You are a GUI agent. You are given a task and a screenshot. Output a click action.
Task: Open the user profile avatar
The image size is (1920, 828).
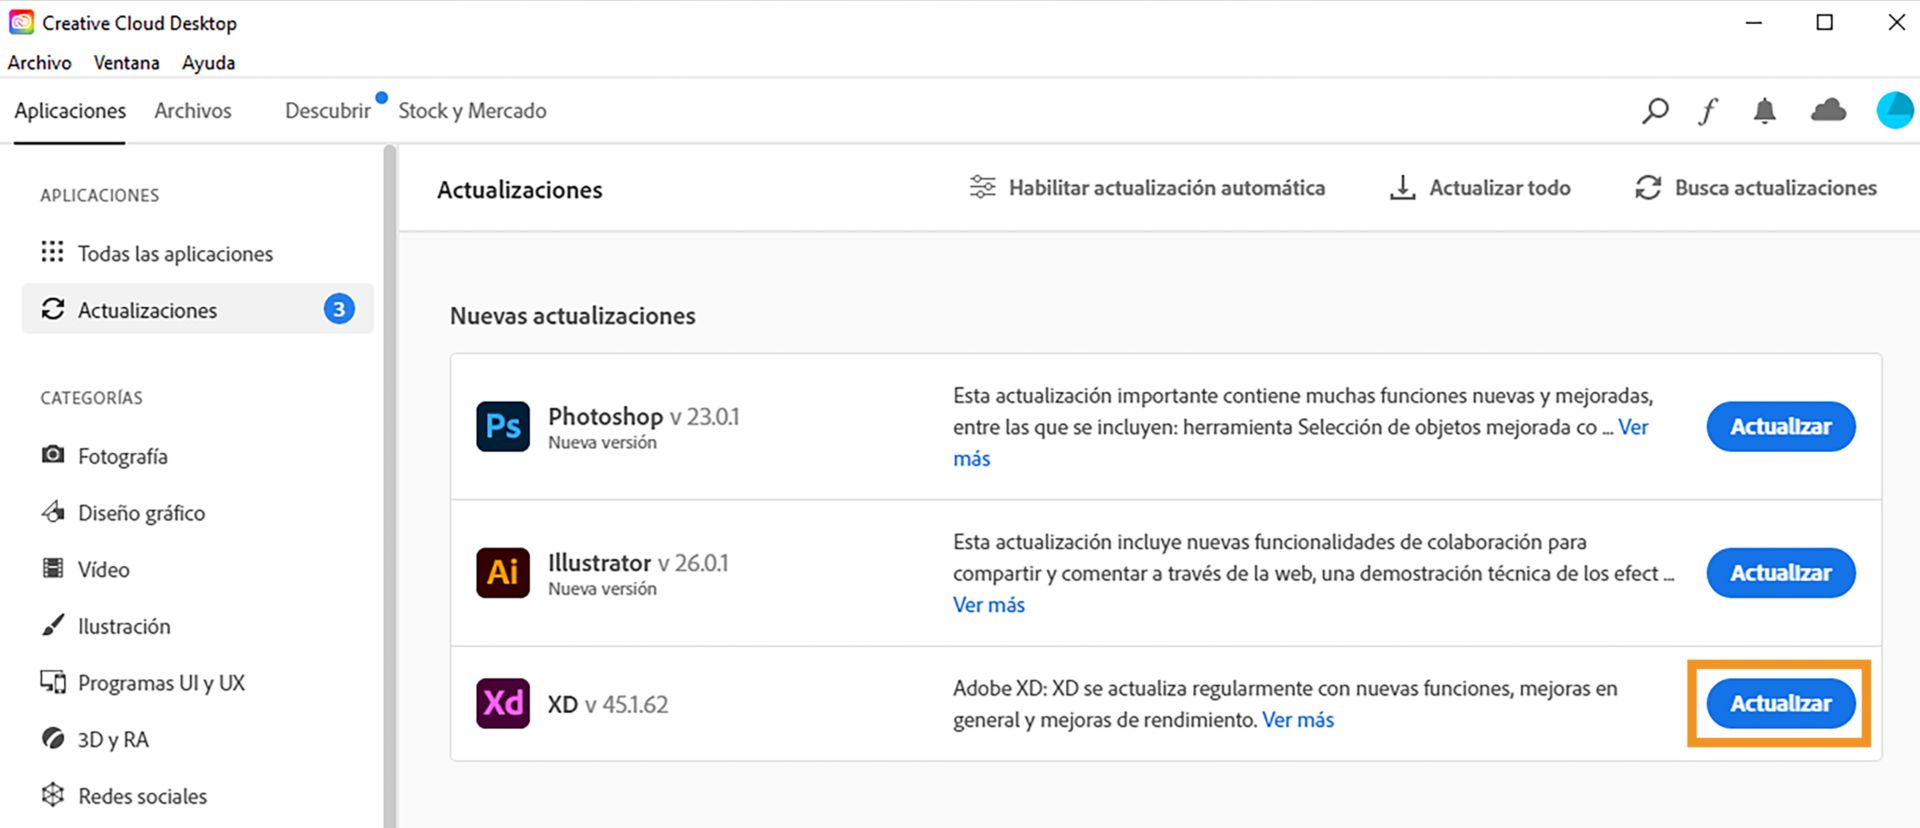point(1894,110)
